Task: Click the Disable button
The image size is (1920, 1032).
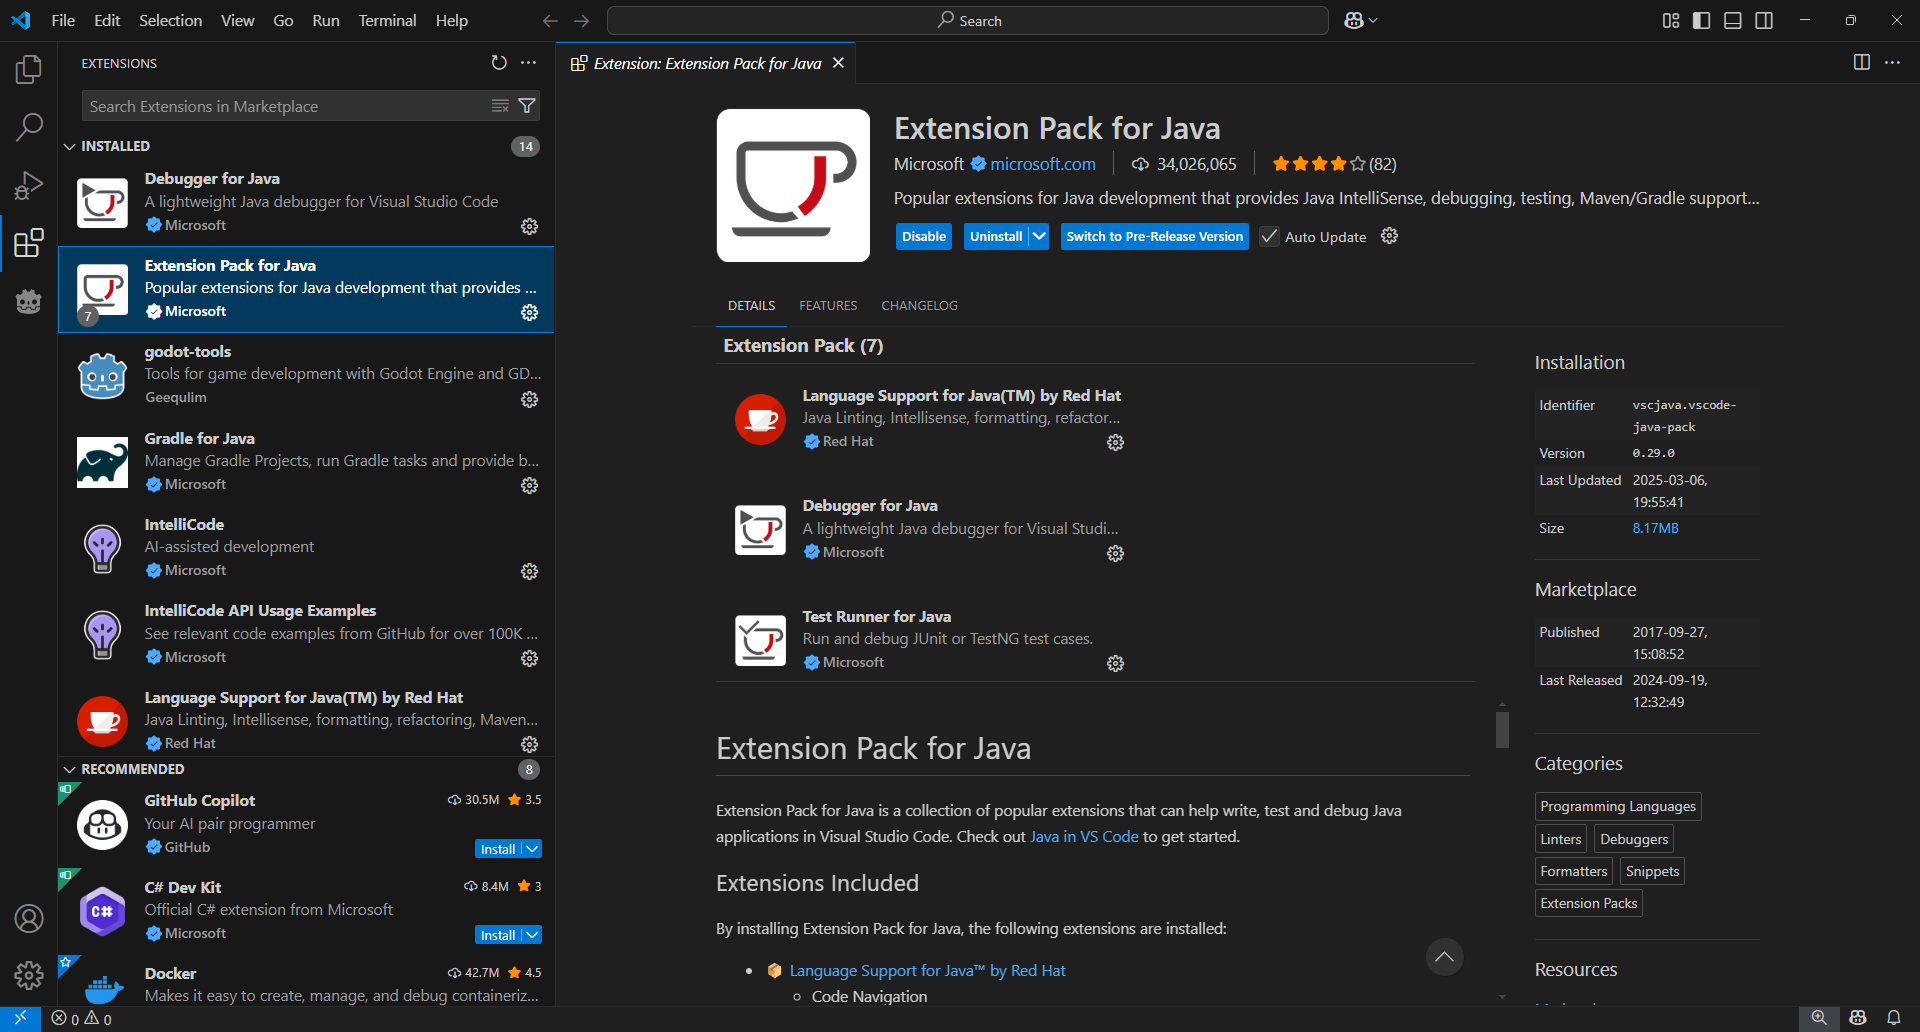Action: [924, 237]
